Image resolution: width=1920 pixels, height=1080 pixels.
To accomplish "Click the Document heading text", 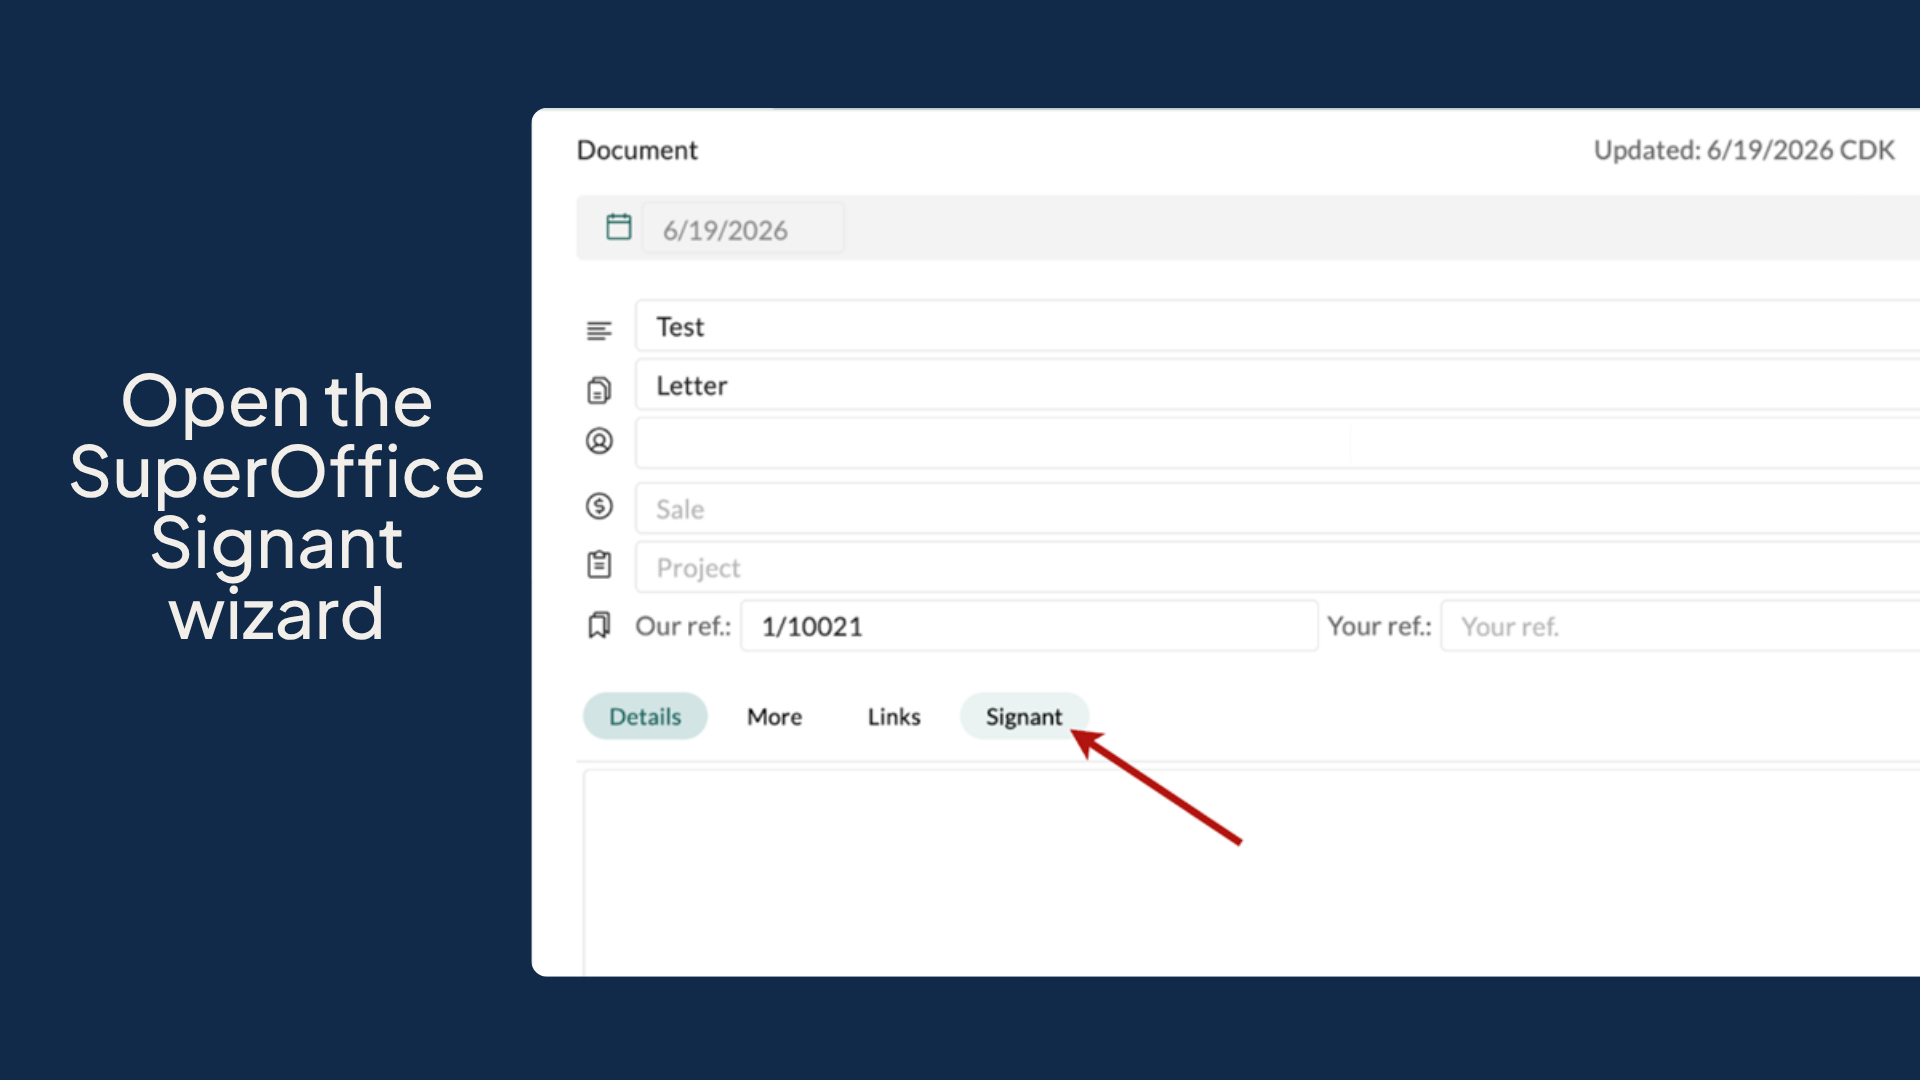I will pyautogui.click(x=637, y=150).
